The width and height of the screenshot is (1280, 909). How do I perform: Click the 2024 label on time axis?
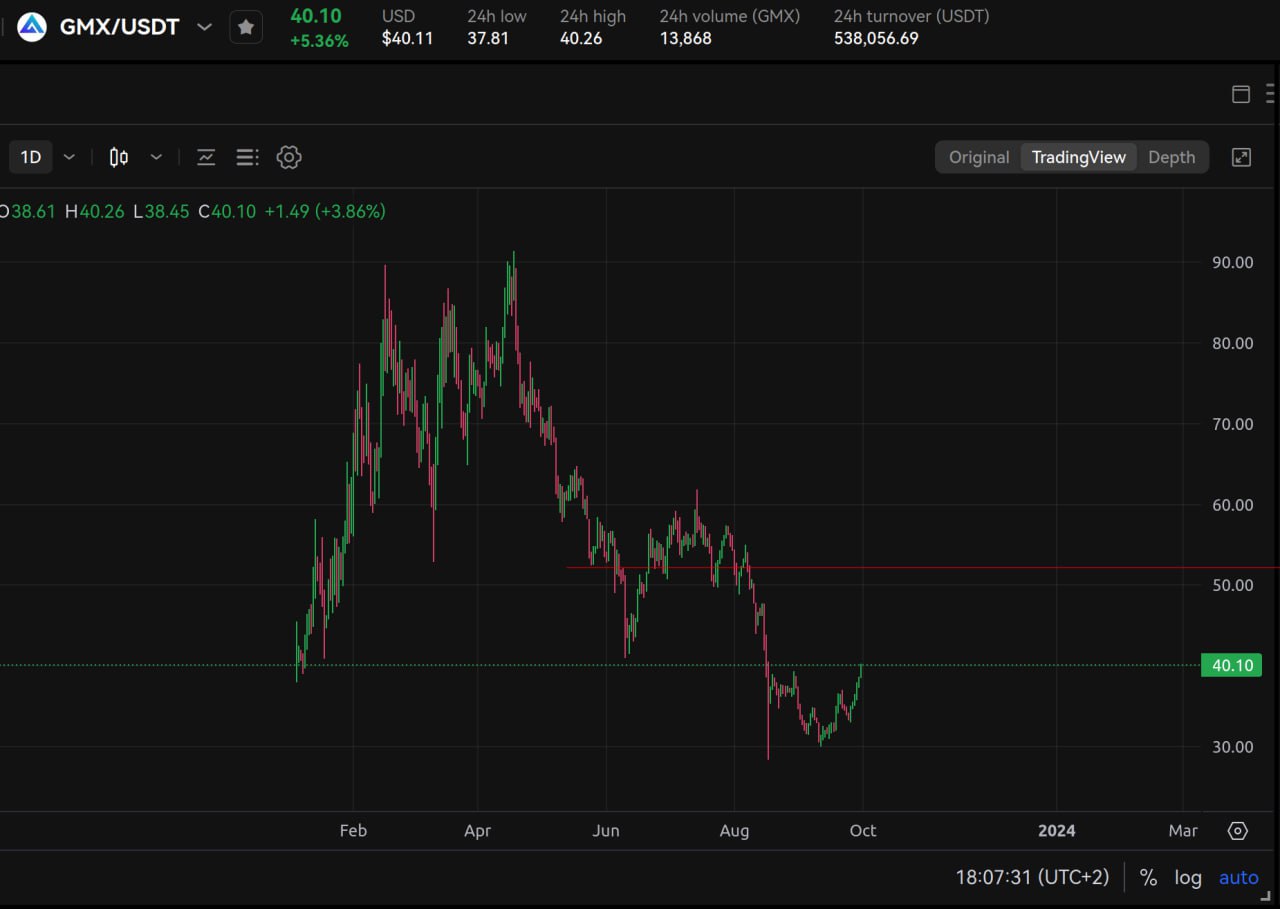pyautogui.click(x=1057, y=831)
